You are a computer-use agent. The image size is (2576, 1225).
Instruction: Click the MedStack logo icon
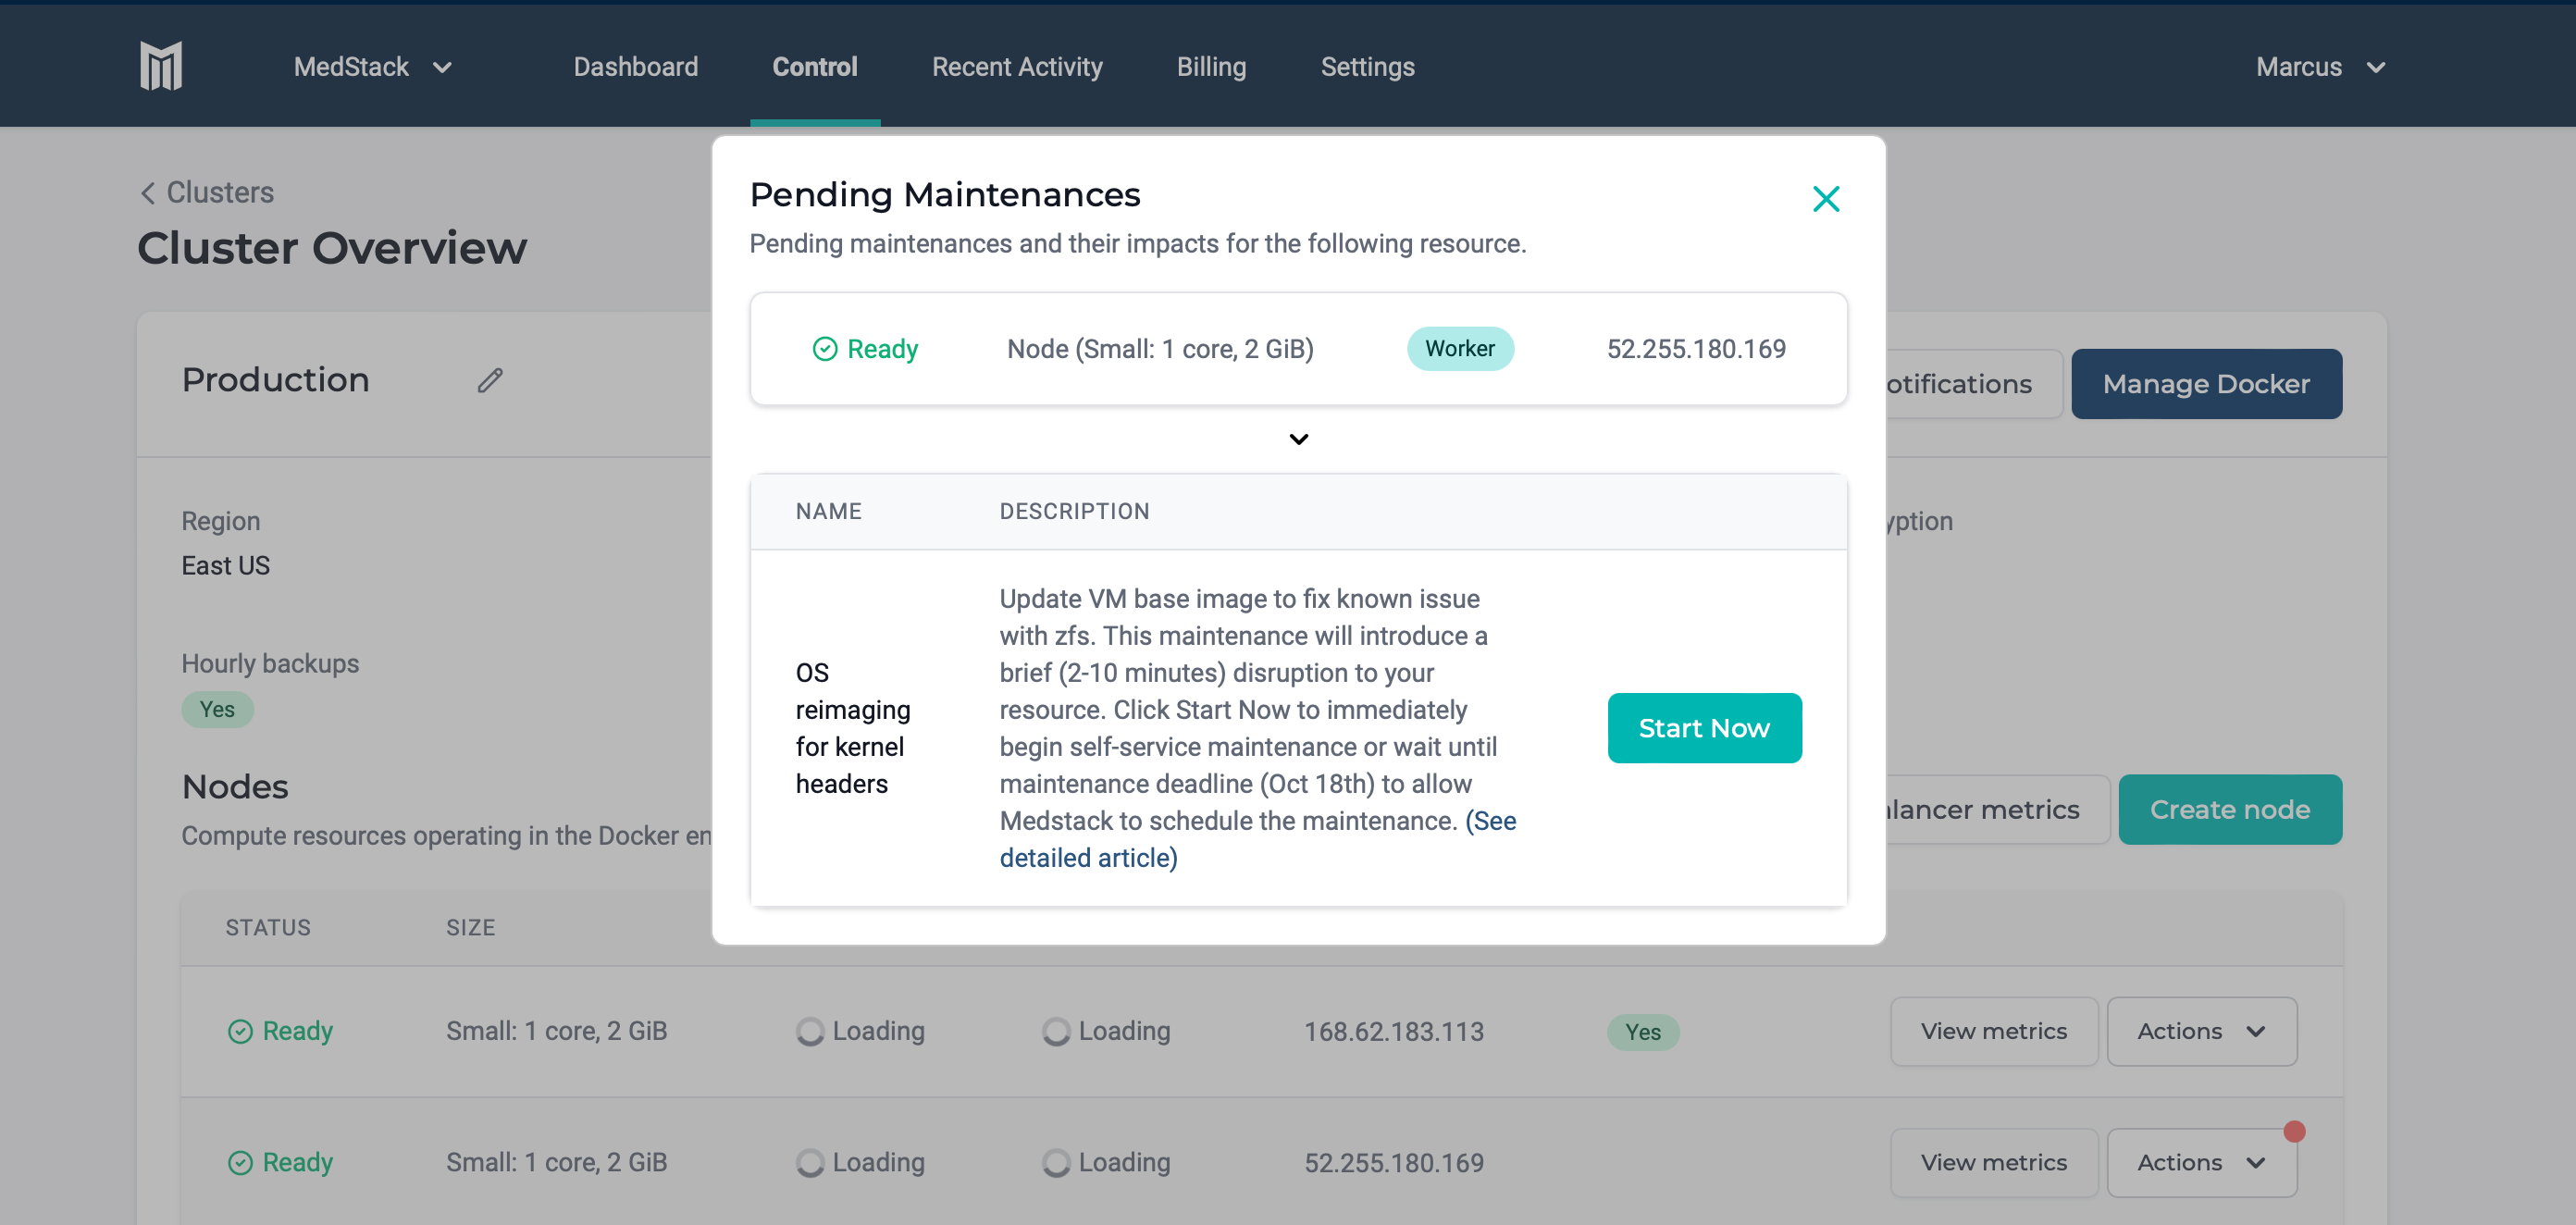point(160,66)
